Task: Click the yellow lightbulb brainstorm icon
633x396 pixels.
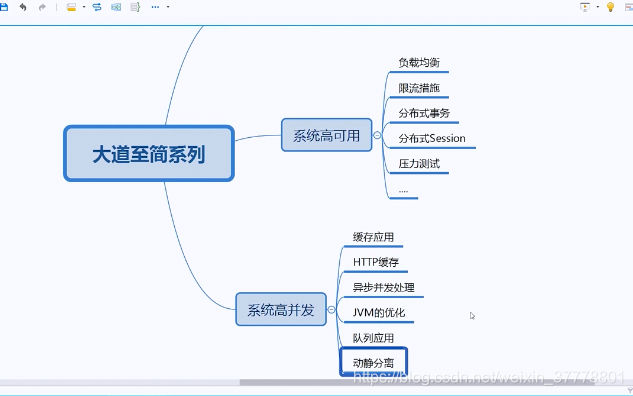Action: (610, 7)
